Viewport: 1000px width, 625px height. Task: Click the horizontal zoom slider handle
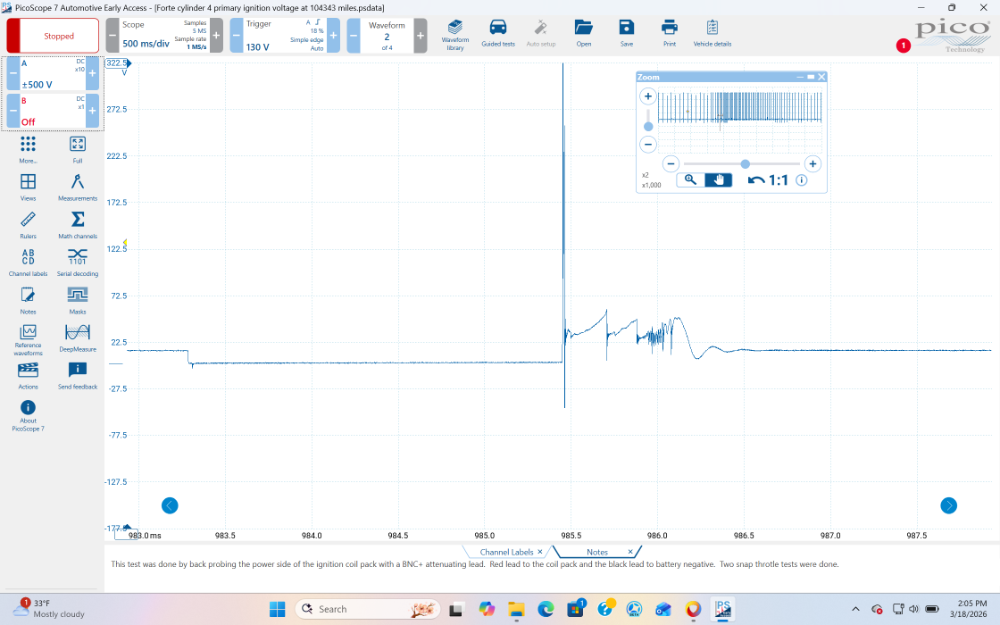click(745, 163)
